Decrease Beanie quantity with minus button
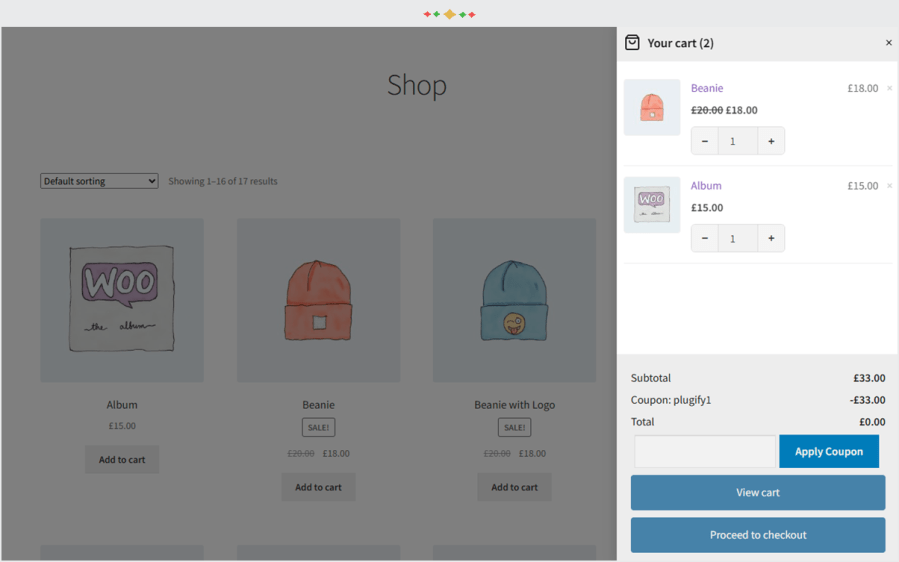Screen dimensions: 899x562 coord(705,141)
